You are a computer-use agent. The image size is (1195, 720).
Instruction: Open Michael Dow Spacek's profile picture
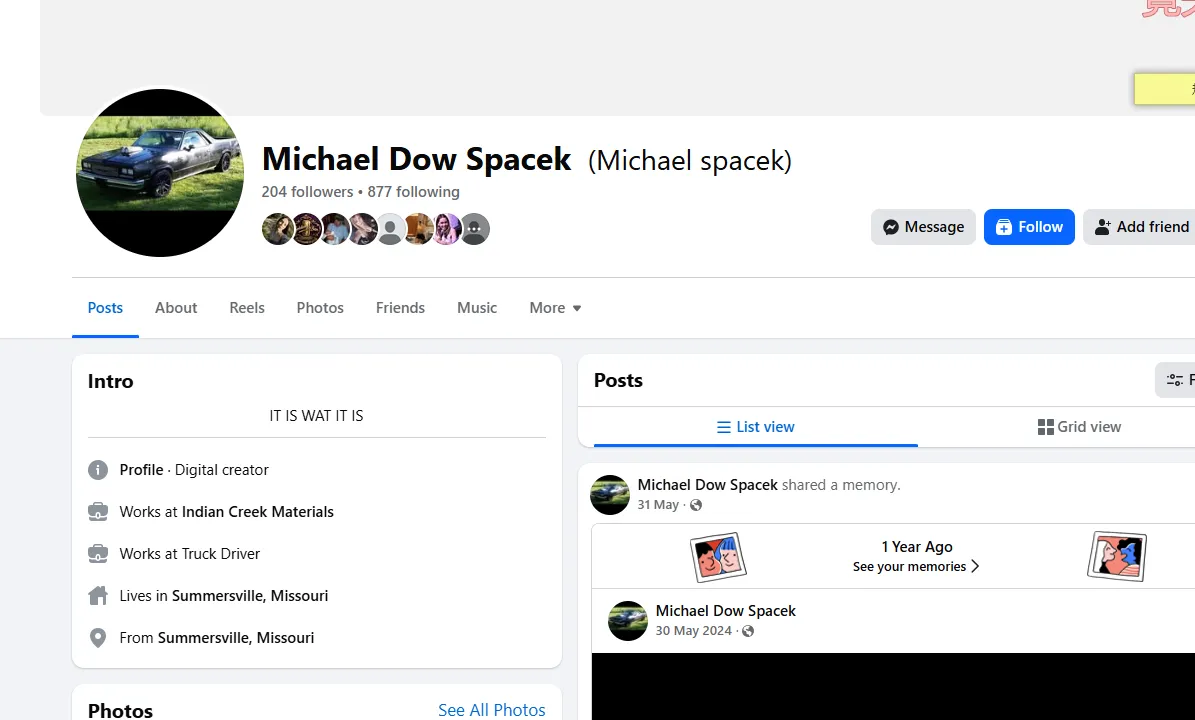(160, 173)
